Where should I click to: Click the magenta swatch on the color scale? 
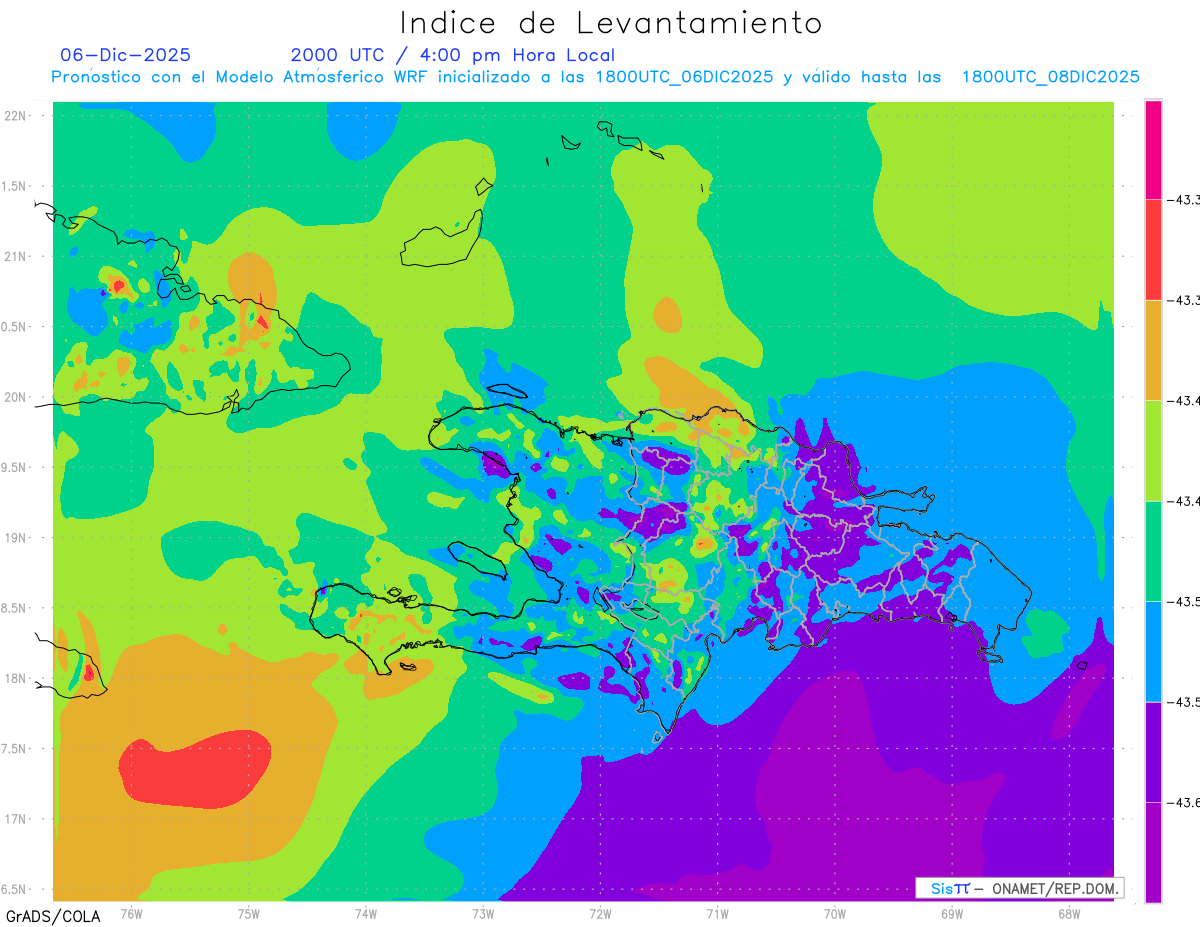[1153, 149]
